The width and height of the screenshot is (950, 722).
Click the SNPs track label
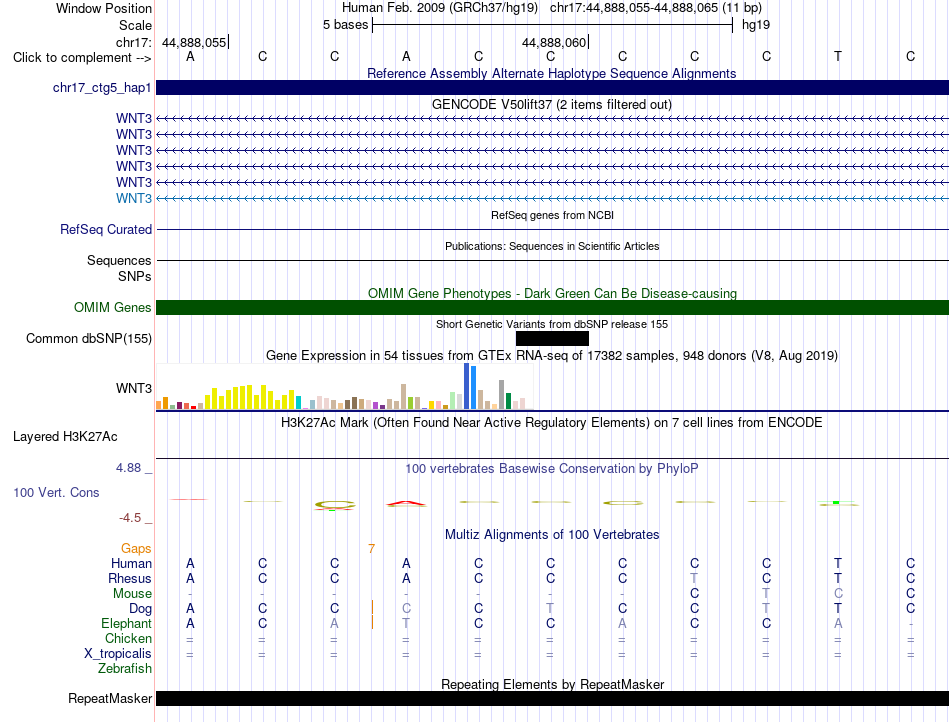click(135, 276)
